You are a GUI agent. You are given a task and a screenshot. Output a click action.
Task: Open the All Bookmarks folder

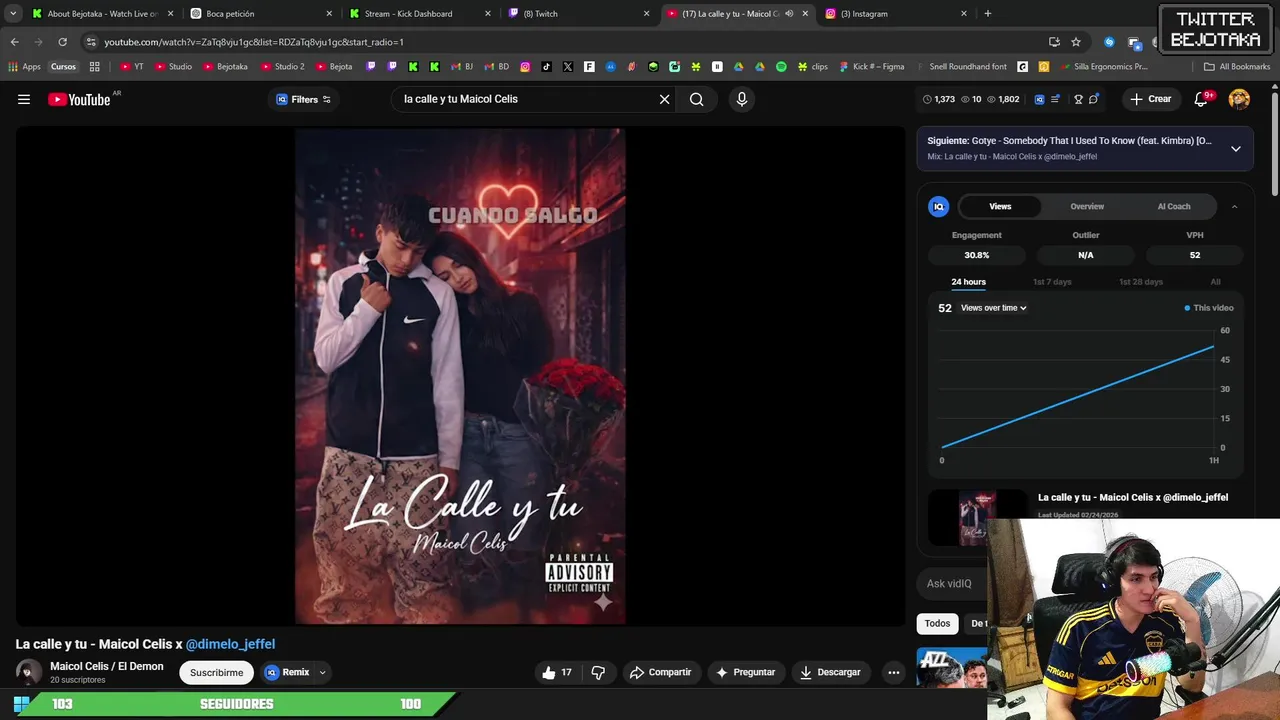pyautogui.click(x=1237, y=67)
